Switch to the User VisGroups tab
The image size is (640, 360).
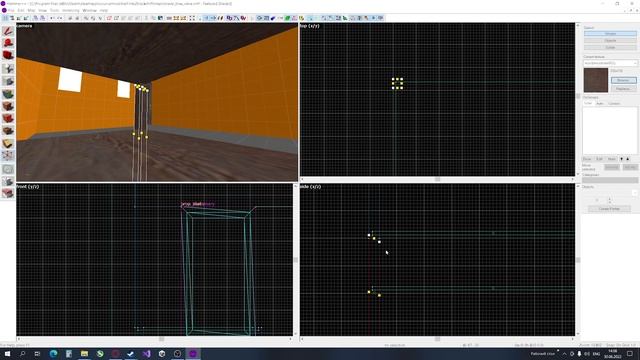click(x=588, y=103)
